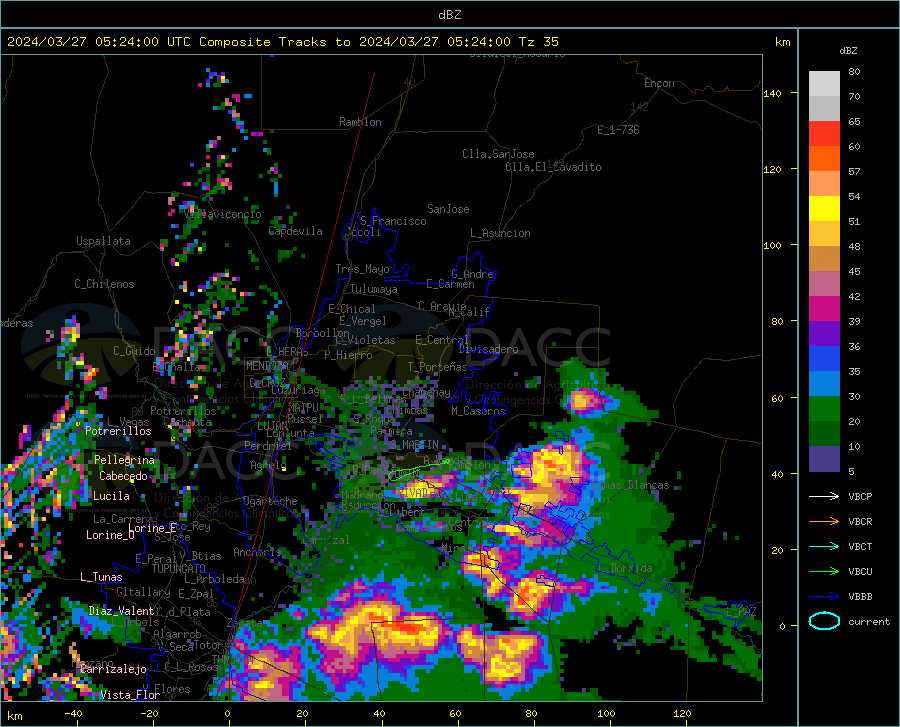Click the Clla.El_Cavadito place label
The height and width of the screenshot is (727, 900).
(x=553, y=167)
